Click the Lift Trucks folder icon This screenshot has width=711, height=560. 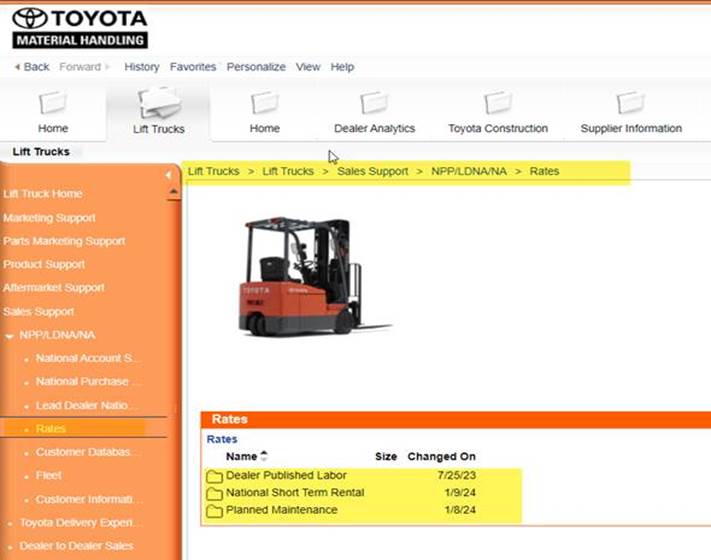coord(158,102)
